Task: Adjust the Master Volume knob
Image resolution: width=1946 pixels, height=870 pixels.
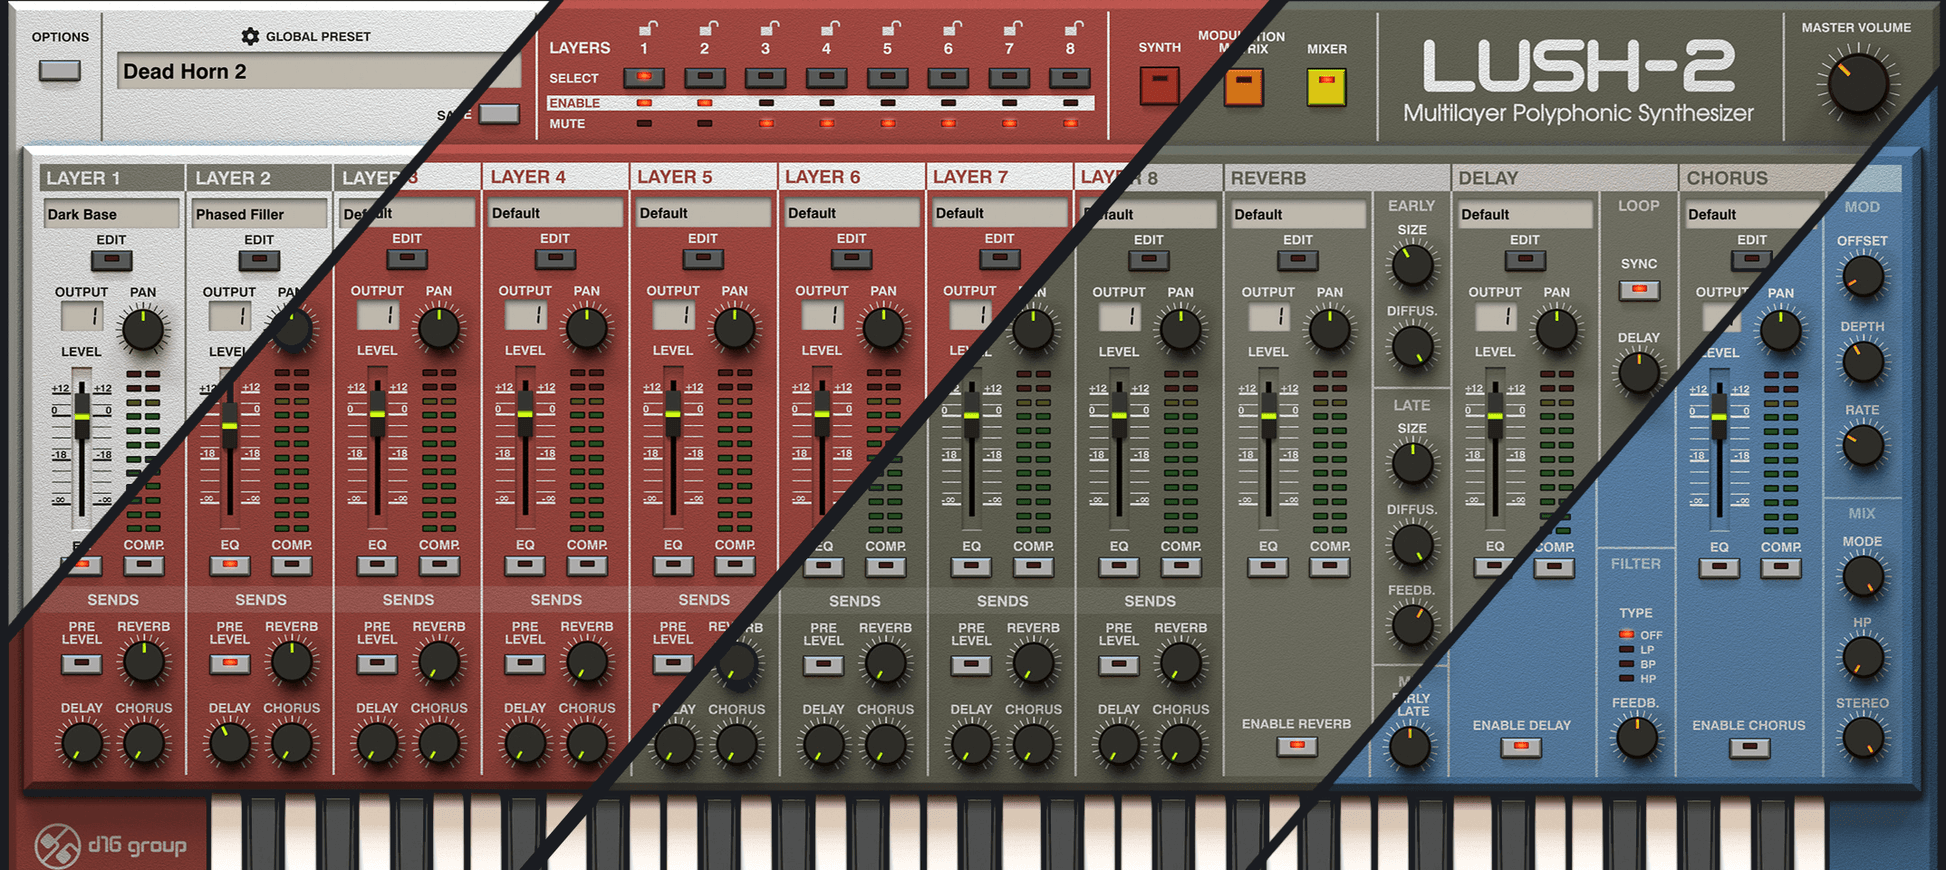Action: point(1857,84)
